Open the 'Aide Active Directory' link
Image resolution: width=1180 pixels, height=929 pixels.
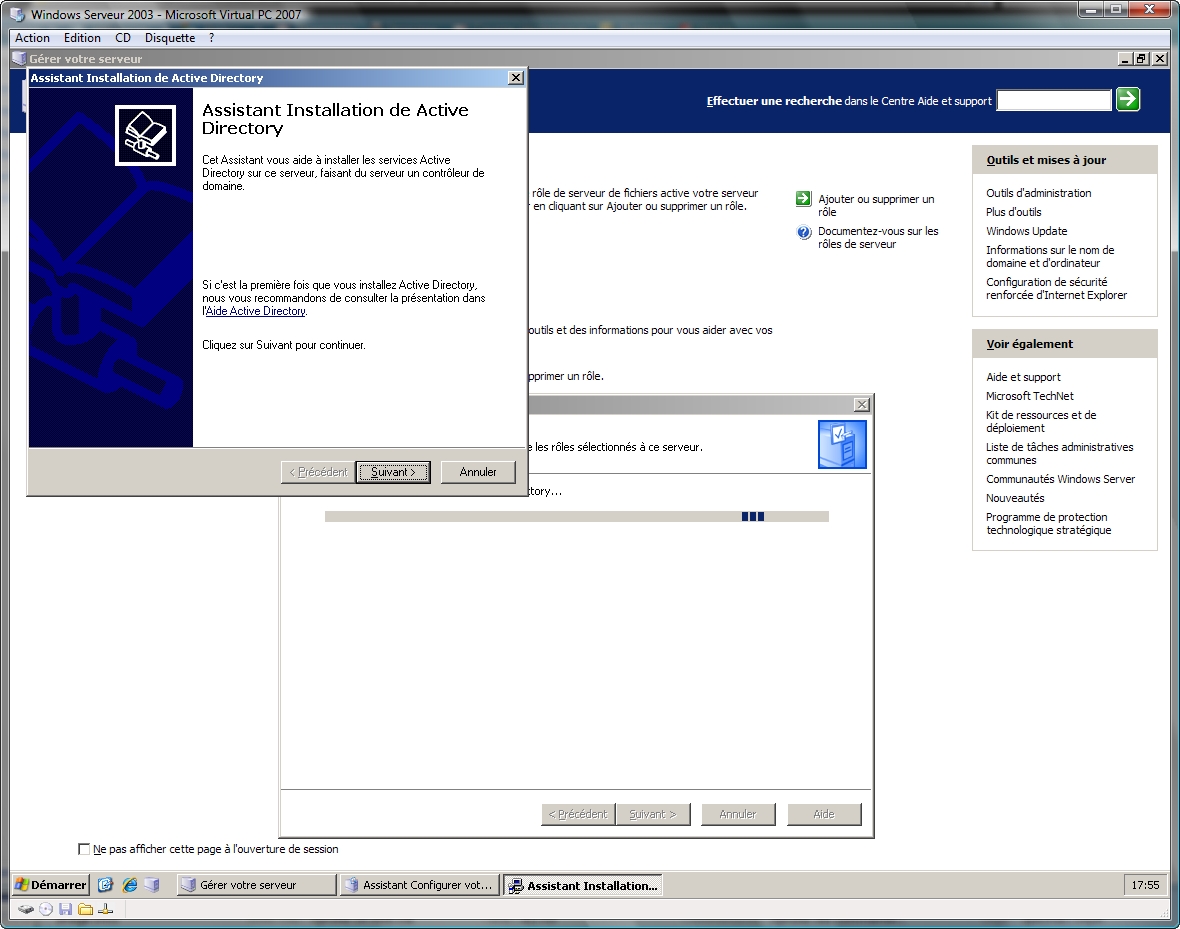pyautogui.click(x=256, y=311)
